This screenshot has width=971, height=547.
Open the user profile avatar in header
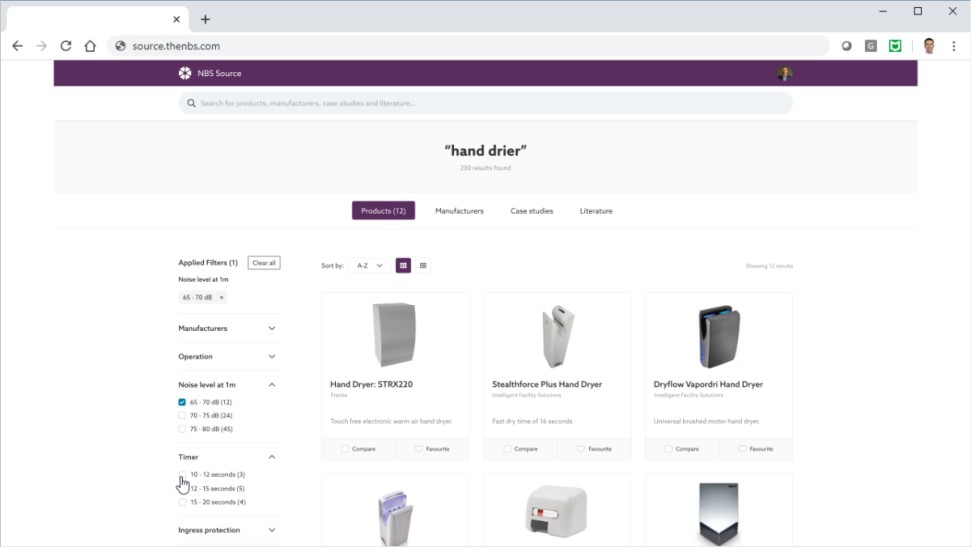[785, 73]
